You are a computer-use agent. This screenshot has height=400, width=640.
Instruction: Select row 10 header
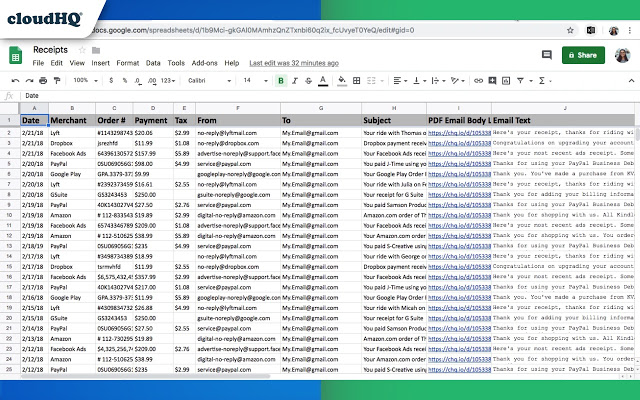click(x=9, y=215)
